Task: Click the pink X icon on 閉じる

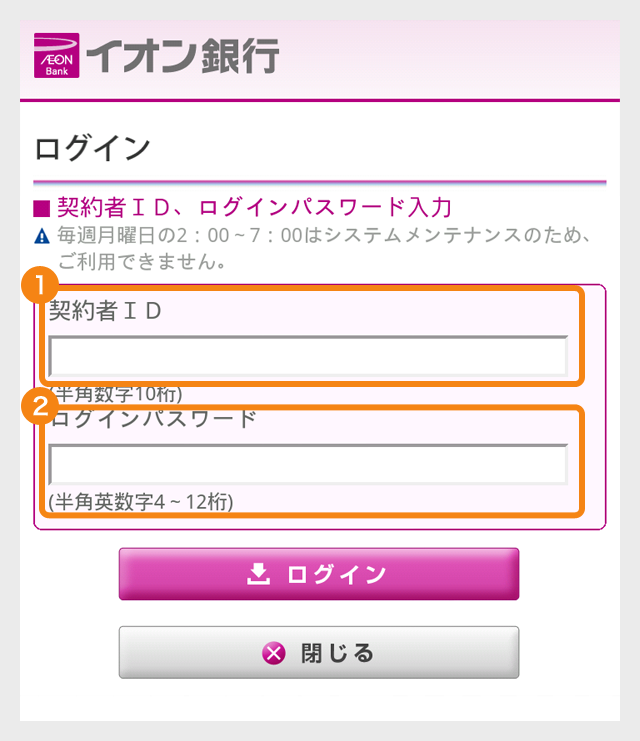Action: coord(274,653)
